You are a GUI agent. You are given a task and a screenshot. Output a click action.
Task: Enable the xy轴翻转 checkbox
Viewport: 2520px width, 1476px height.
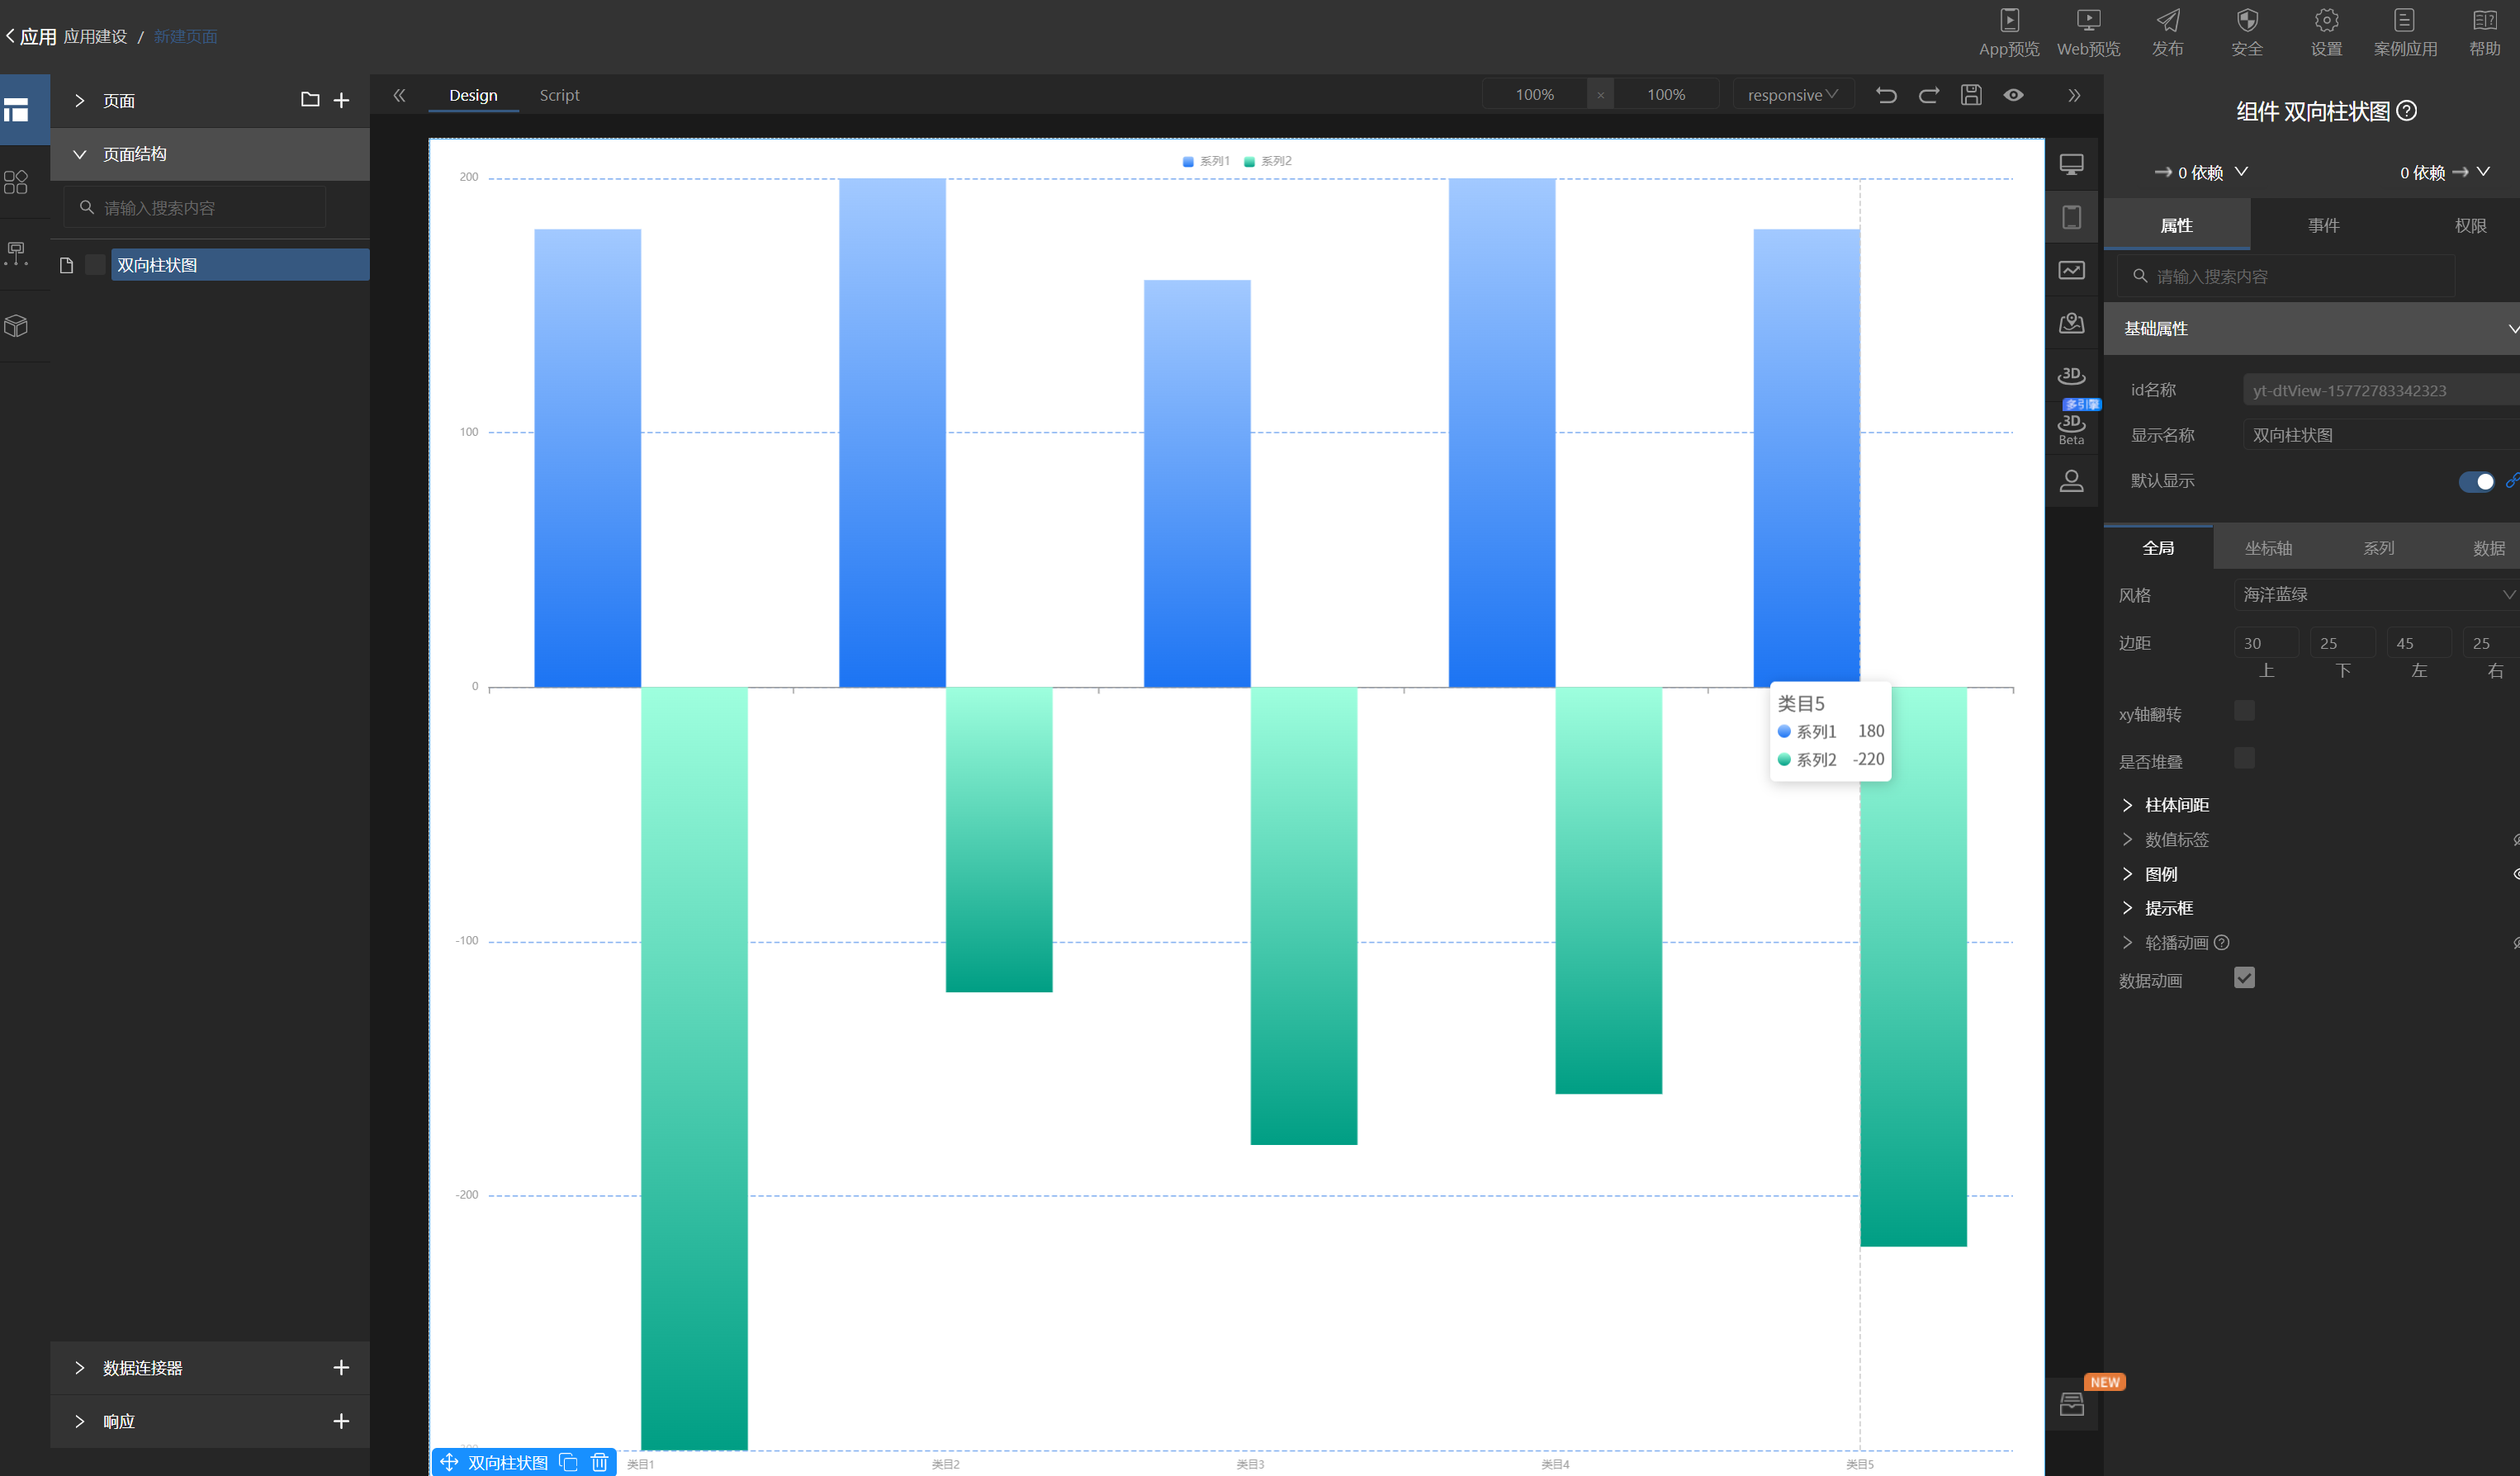[2244, 711]
